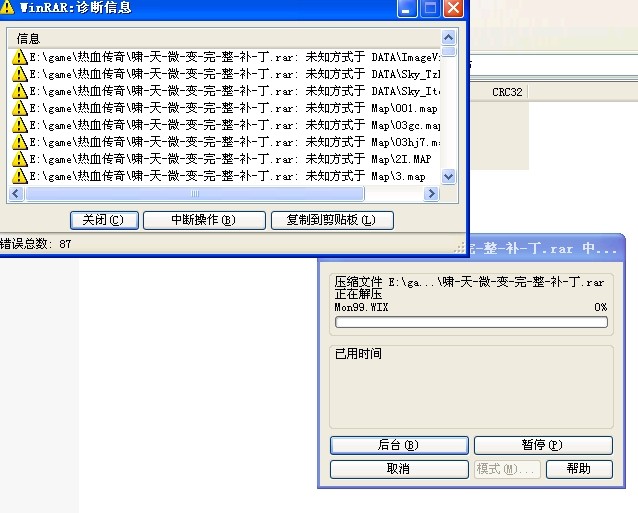Screen dimensions: 638x513
Task: Select the error text for Map\03hj7
Action: click(x=235, y=143)
